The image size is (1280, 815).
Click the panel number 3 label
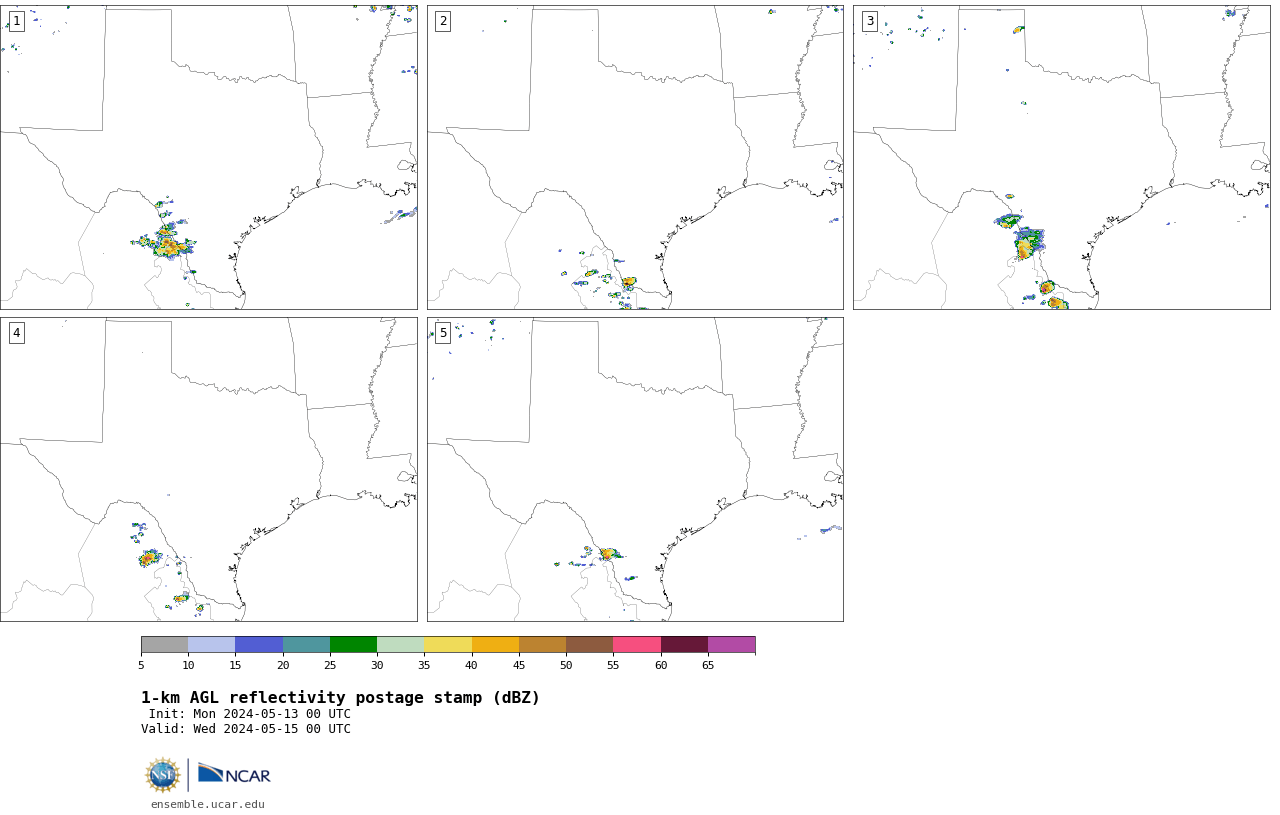click(x=869, y=21)
